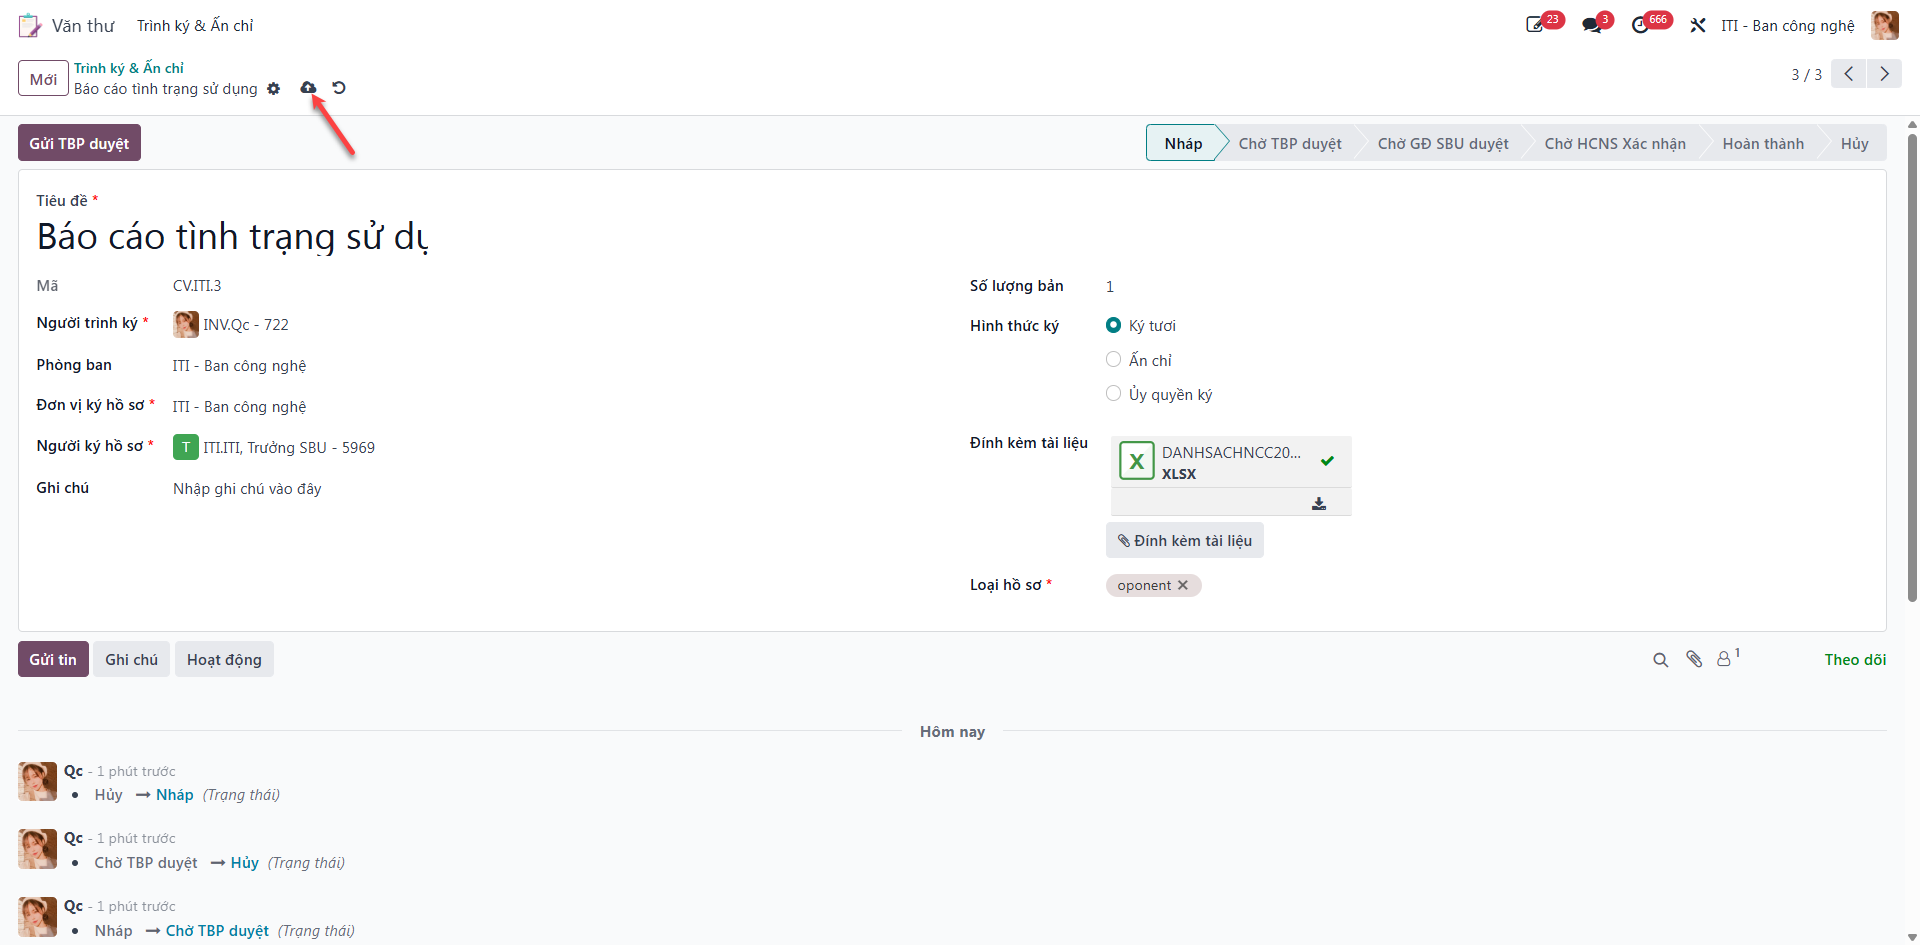Select Ủy quyền ký signing option
This screenshot has width=1920, height=945.
[1113, 393]
